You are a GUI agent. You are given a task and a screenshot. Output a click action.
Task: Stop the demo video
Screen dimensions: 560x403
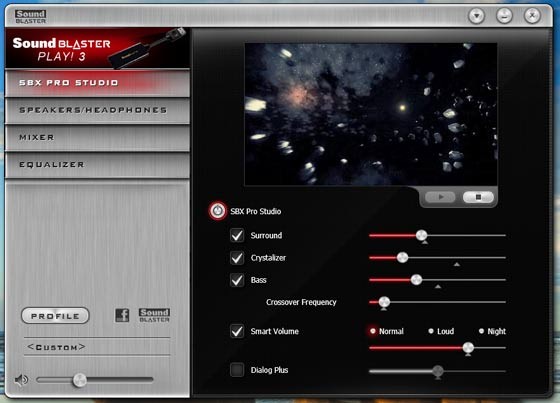[x=478, y=197]
